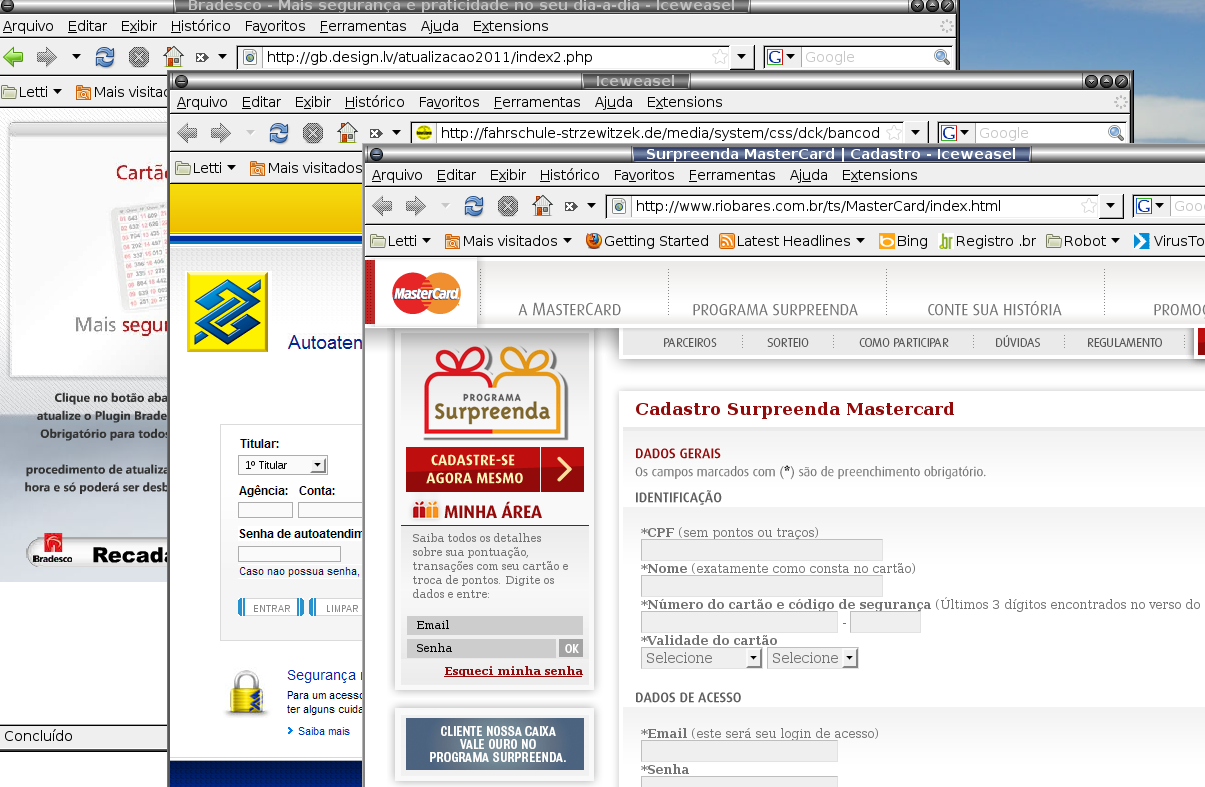Image resolution: width=1205 pixels, height=787 pixels.
Task: Click the Agência input field
Action: [265, 510]
